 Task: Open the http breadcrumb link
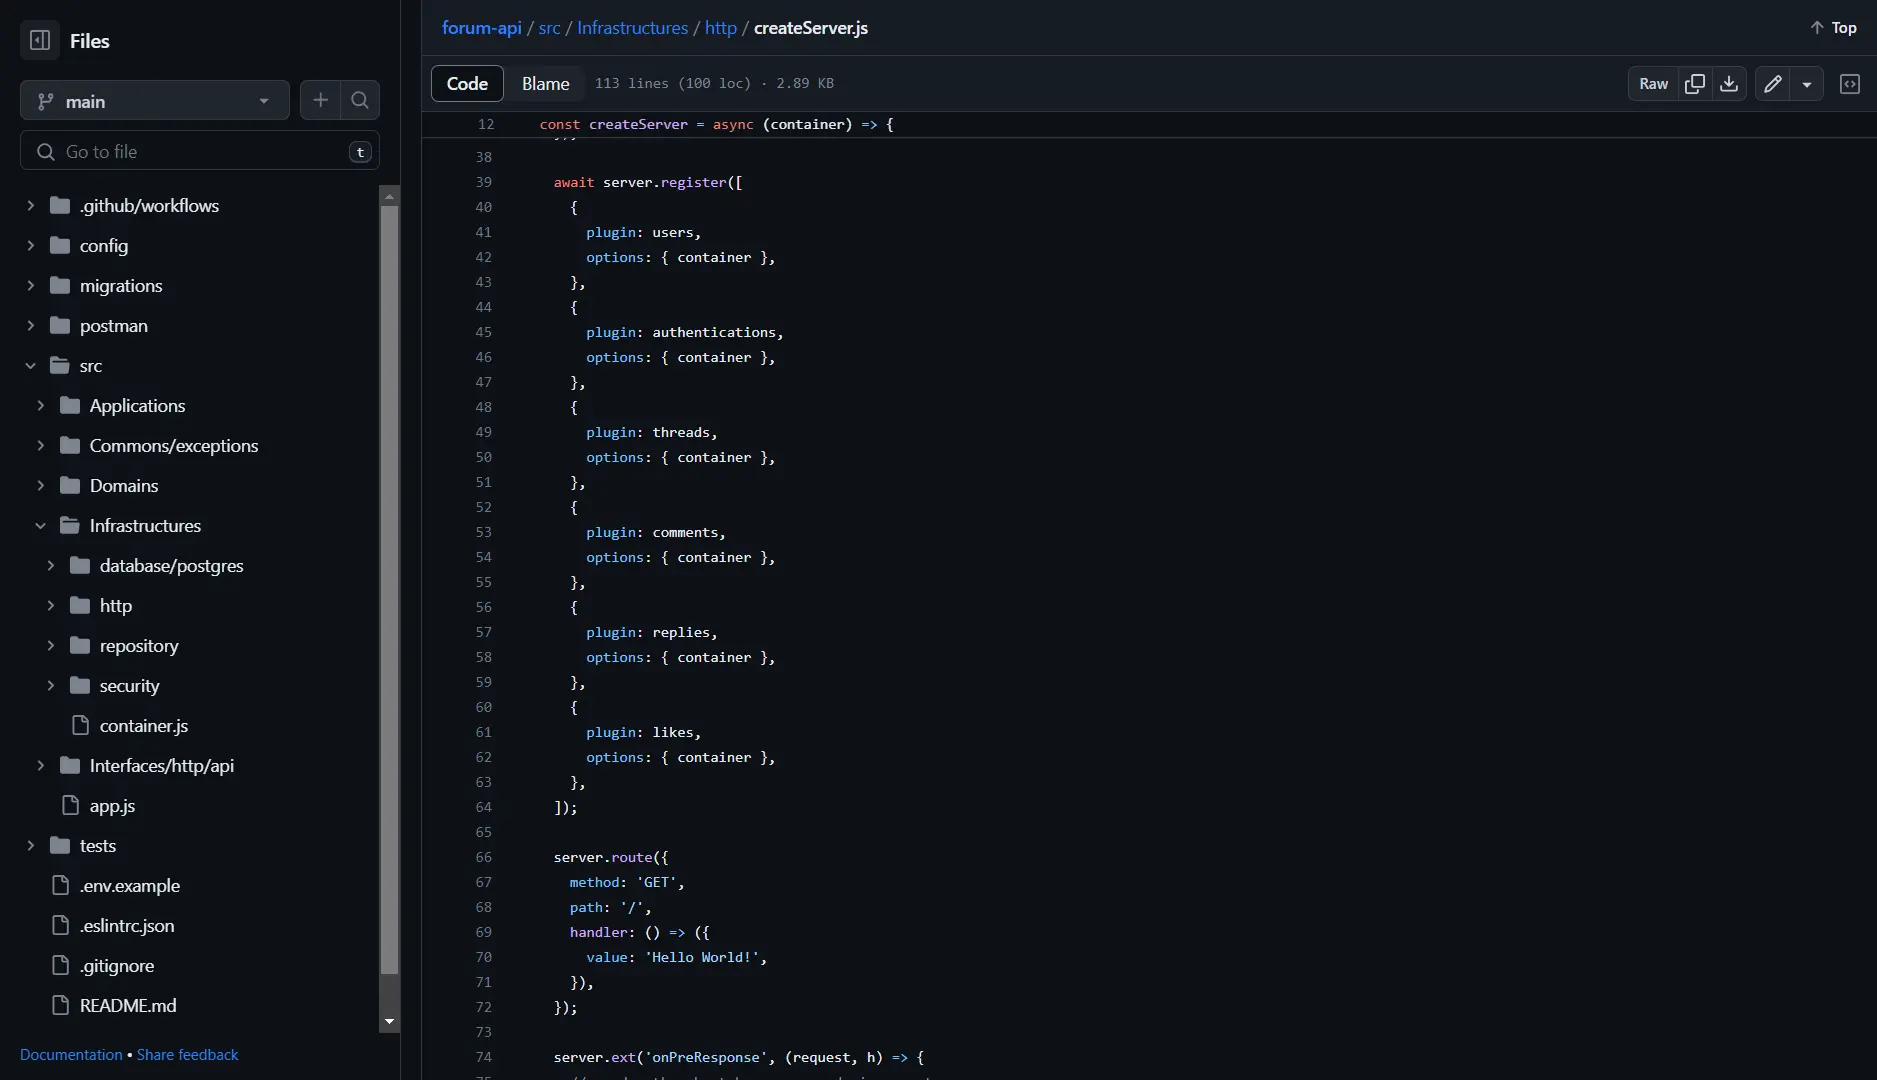click(x=720, y=28)
